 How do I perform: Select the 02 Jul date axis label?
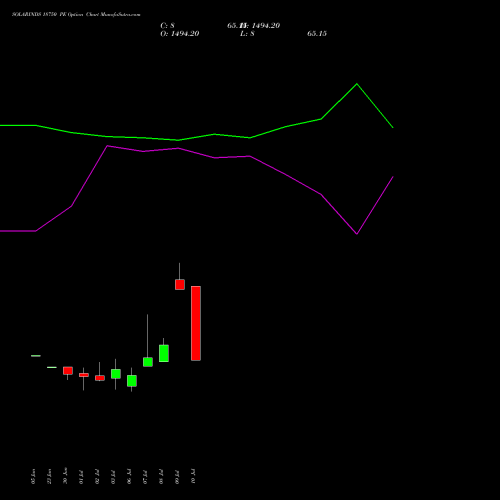click(97, 477)
